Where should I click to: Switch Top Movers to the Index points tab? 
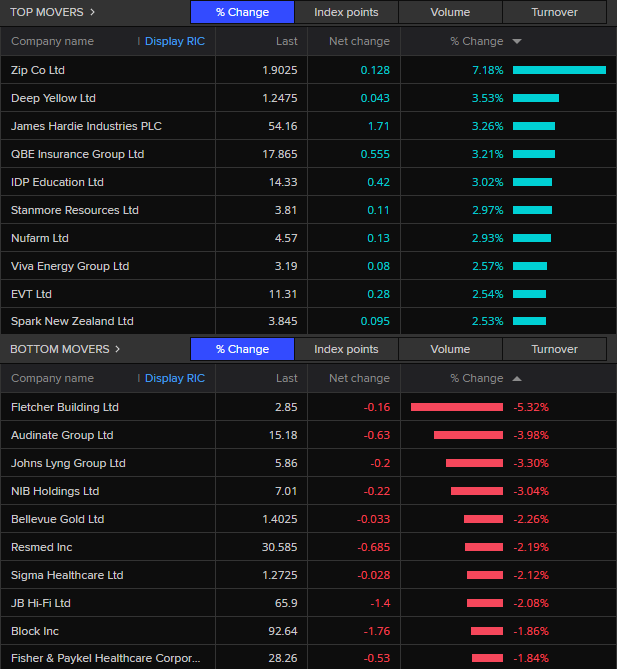click(x=346, y=12)
